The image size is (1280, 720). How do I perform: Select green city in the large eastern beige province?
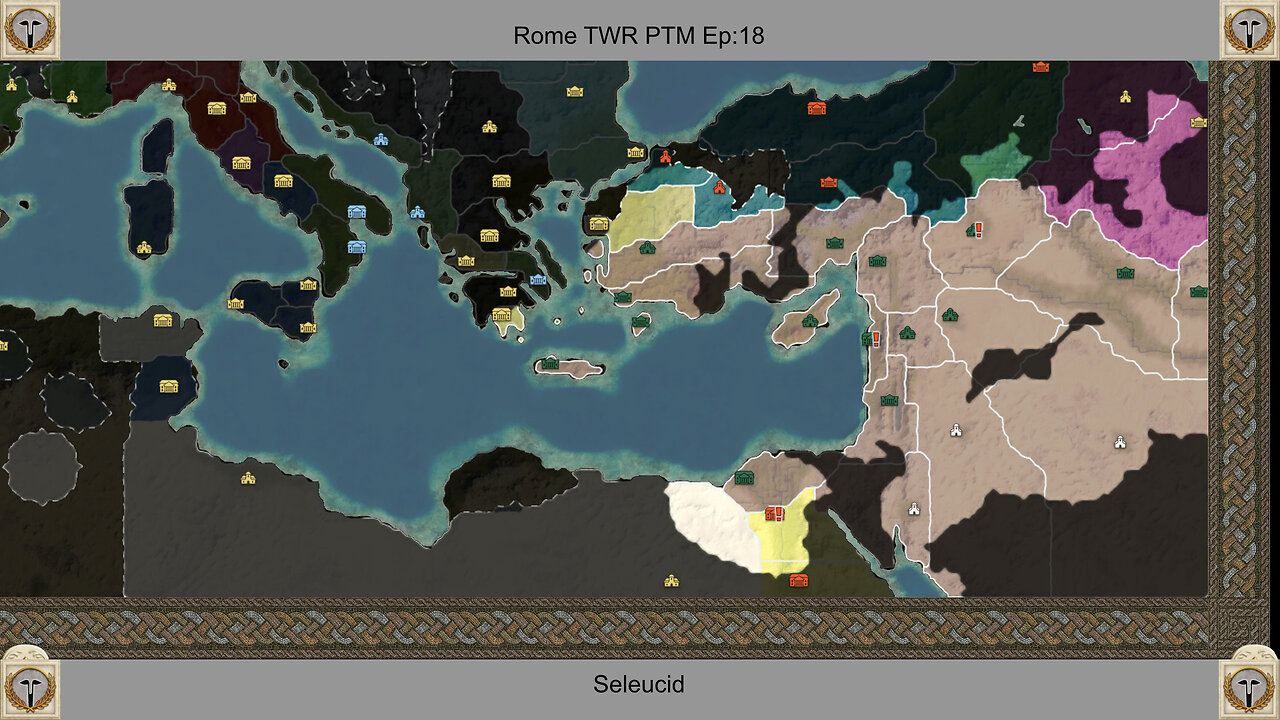point(1125,273)
